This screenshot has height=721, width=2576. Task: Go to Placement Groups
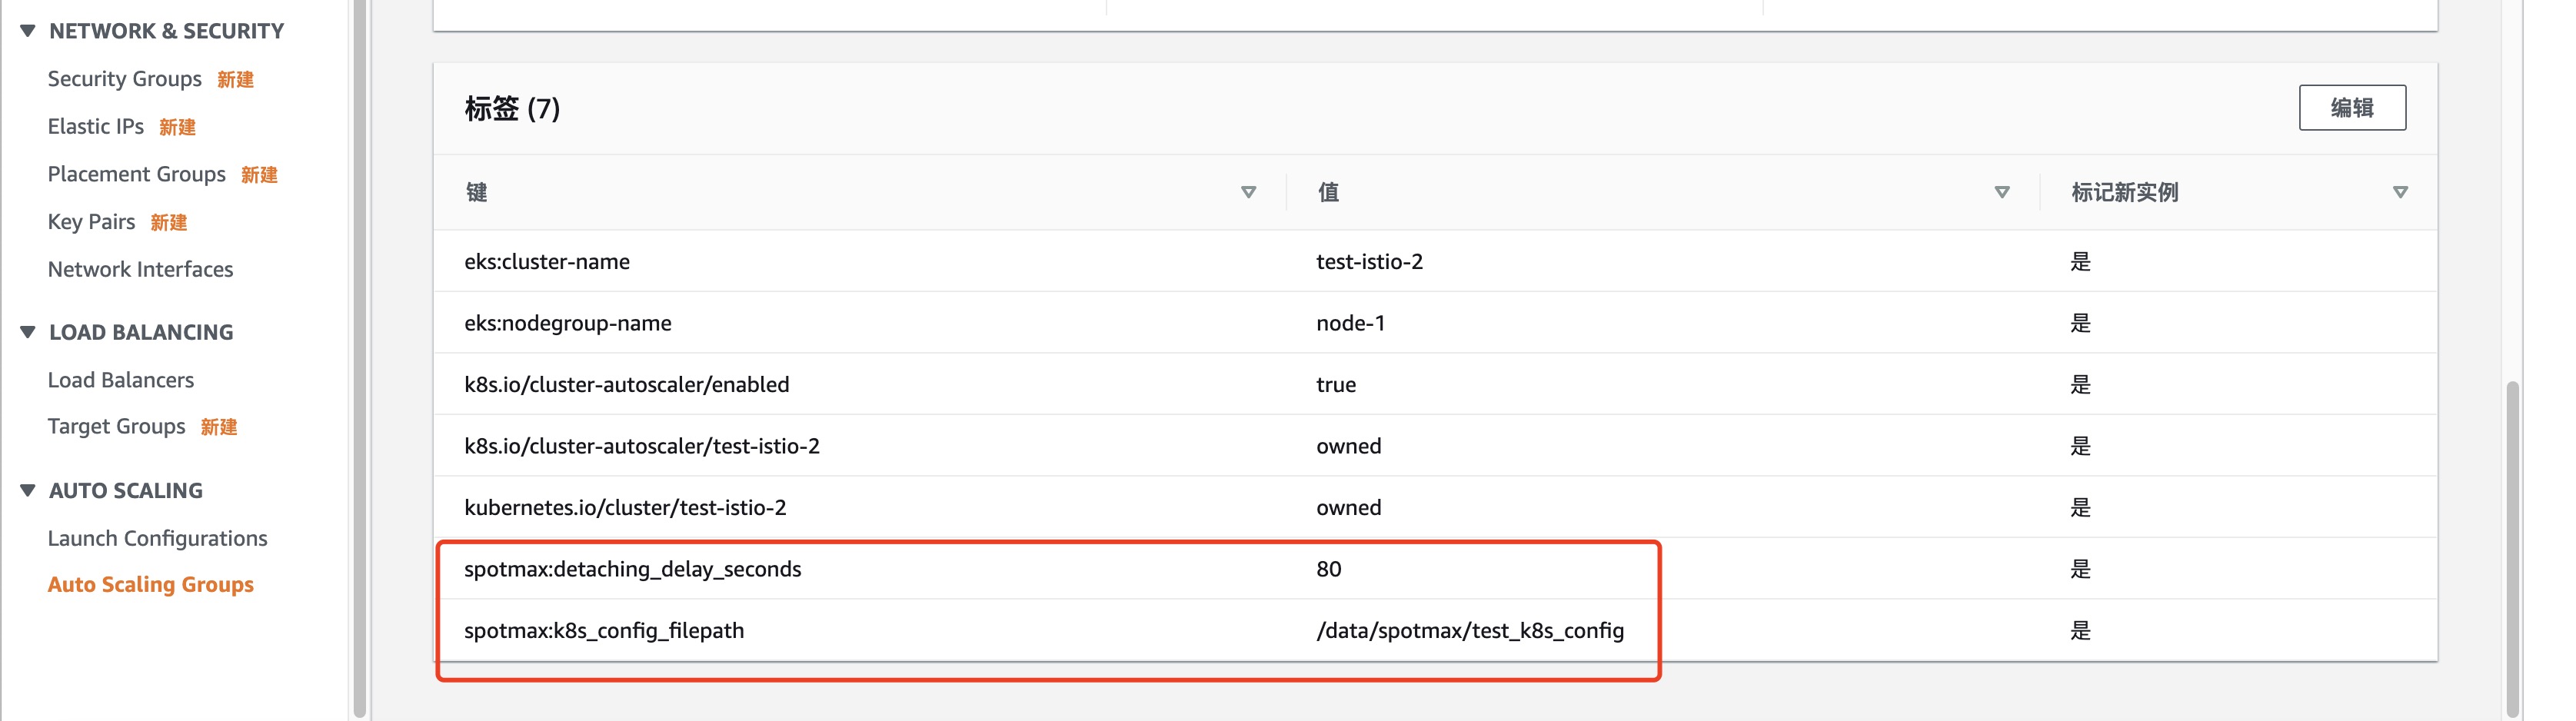click(x=137, y=174)
